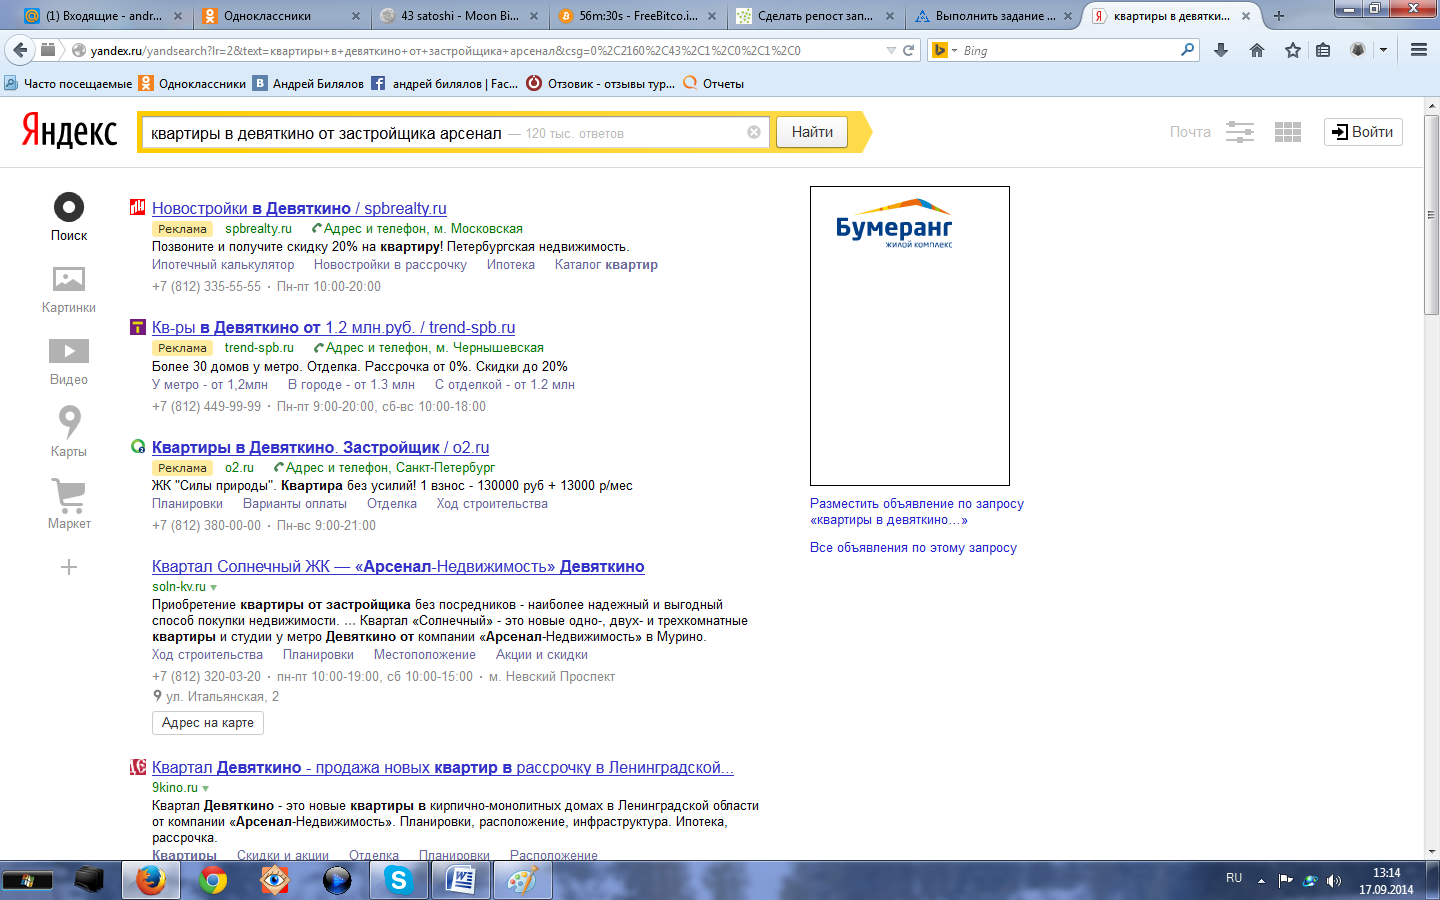Click the Найти search button
1440x900 pixels.
(812, 132)
